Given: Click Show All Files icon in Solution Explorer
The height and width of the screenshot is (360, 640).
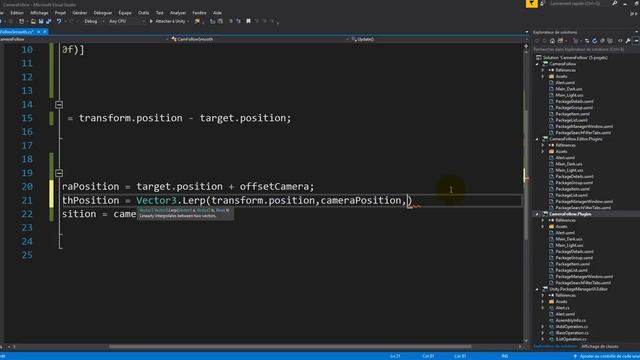Looking at the screenshot, I should point(610,41).
